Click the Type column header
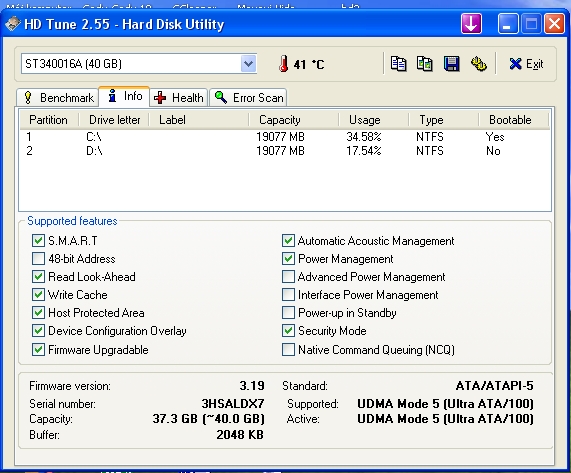Viewport: 571px width, 473px height. [444, 120]
